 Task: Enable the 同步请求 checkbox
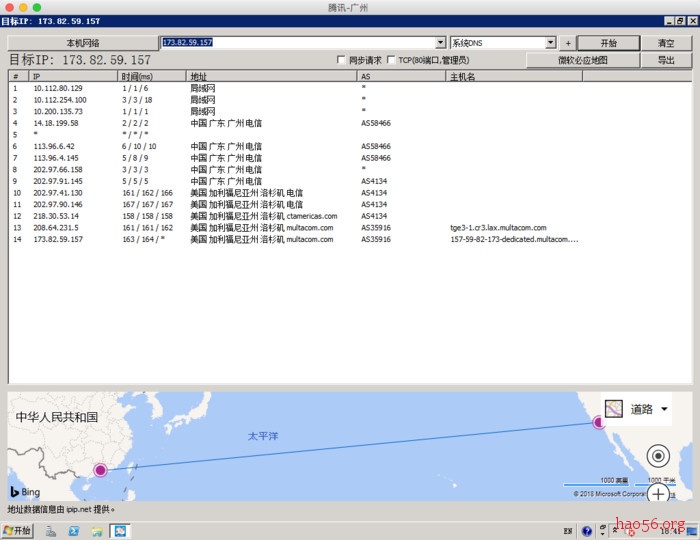(341, 60)
